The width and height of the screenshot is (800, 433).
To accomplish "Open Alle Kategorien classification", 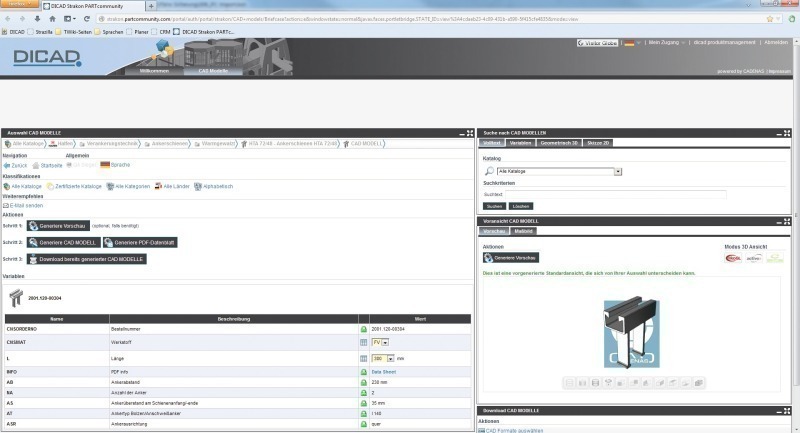I will [128, 186].
